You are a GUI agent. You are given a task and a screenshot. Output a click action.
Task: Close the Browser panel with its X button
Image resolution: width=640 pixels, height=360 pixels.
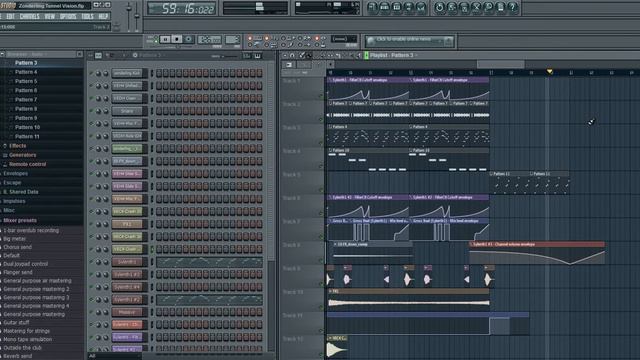click(80, 54)
